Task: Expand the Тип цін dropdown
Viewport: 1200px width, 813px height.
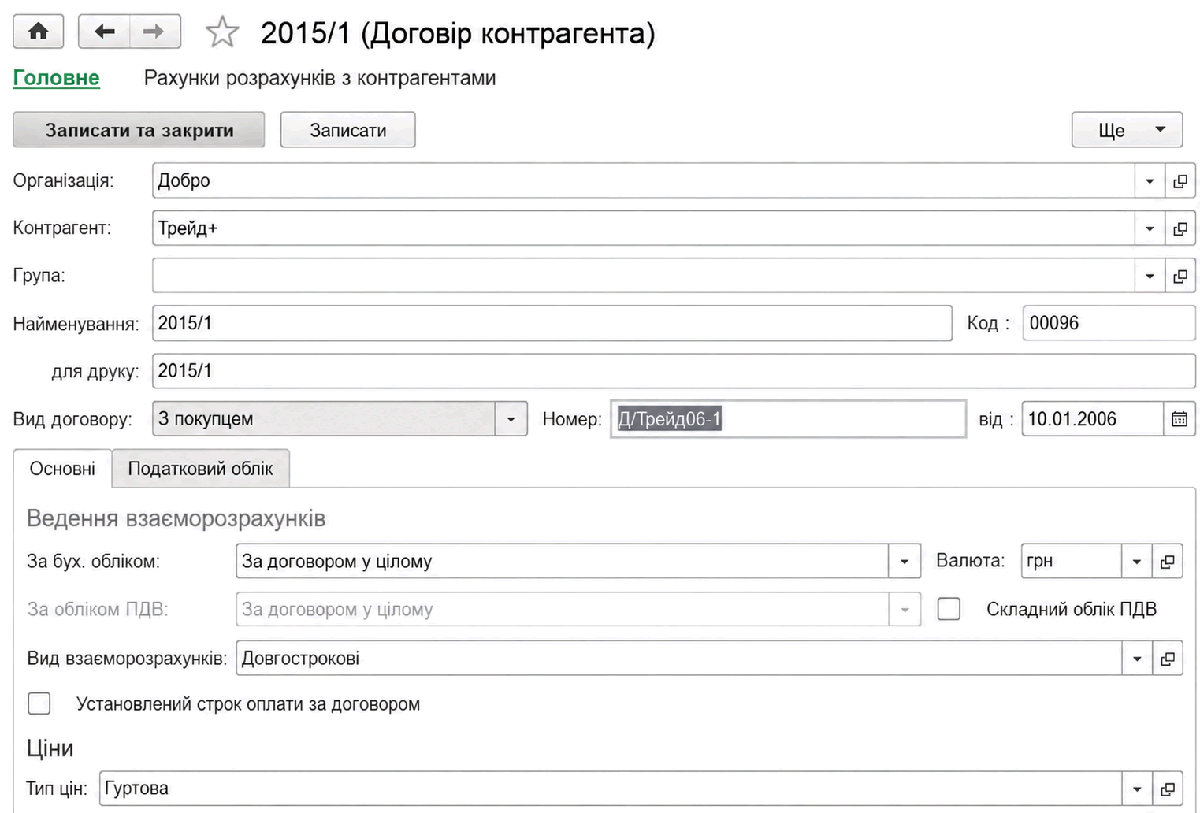Action: 1137,788
